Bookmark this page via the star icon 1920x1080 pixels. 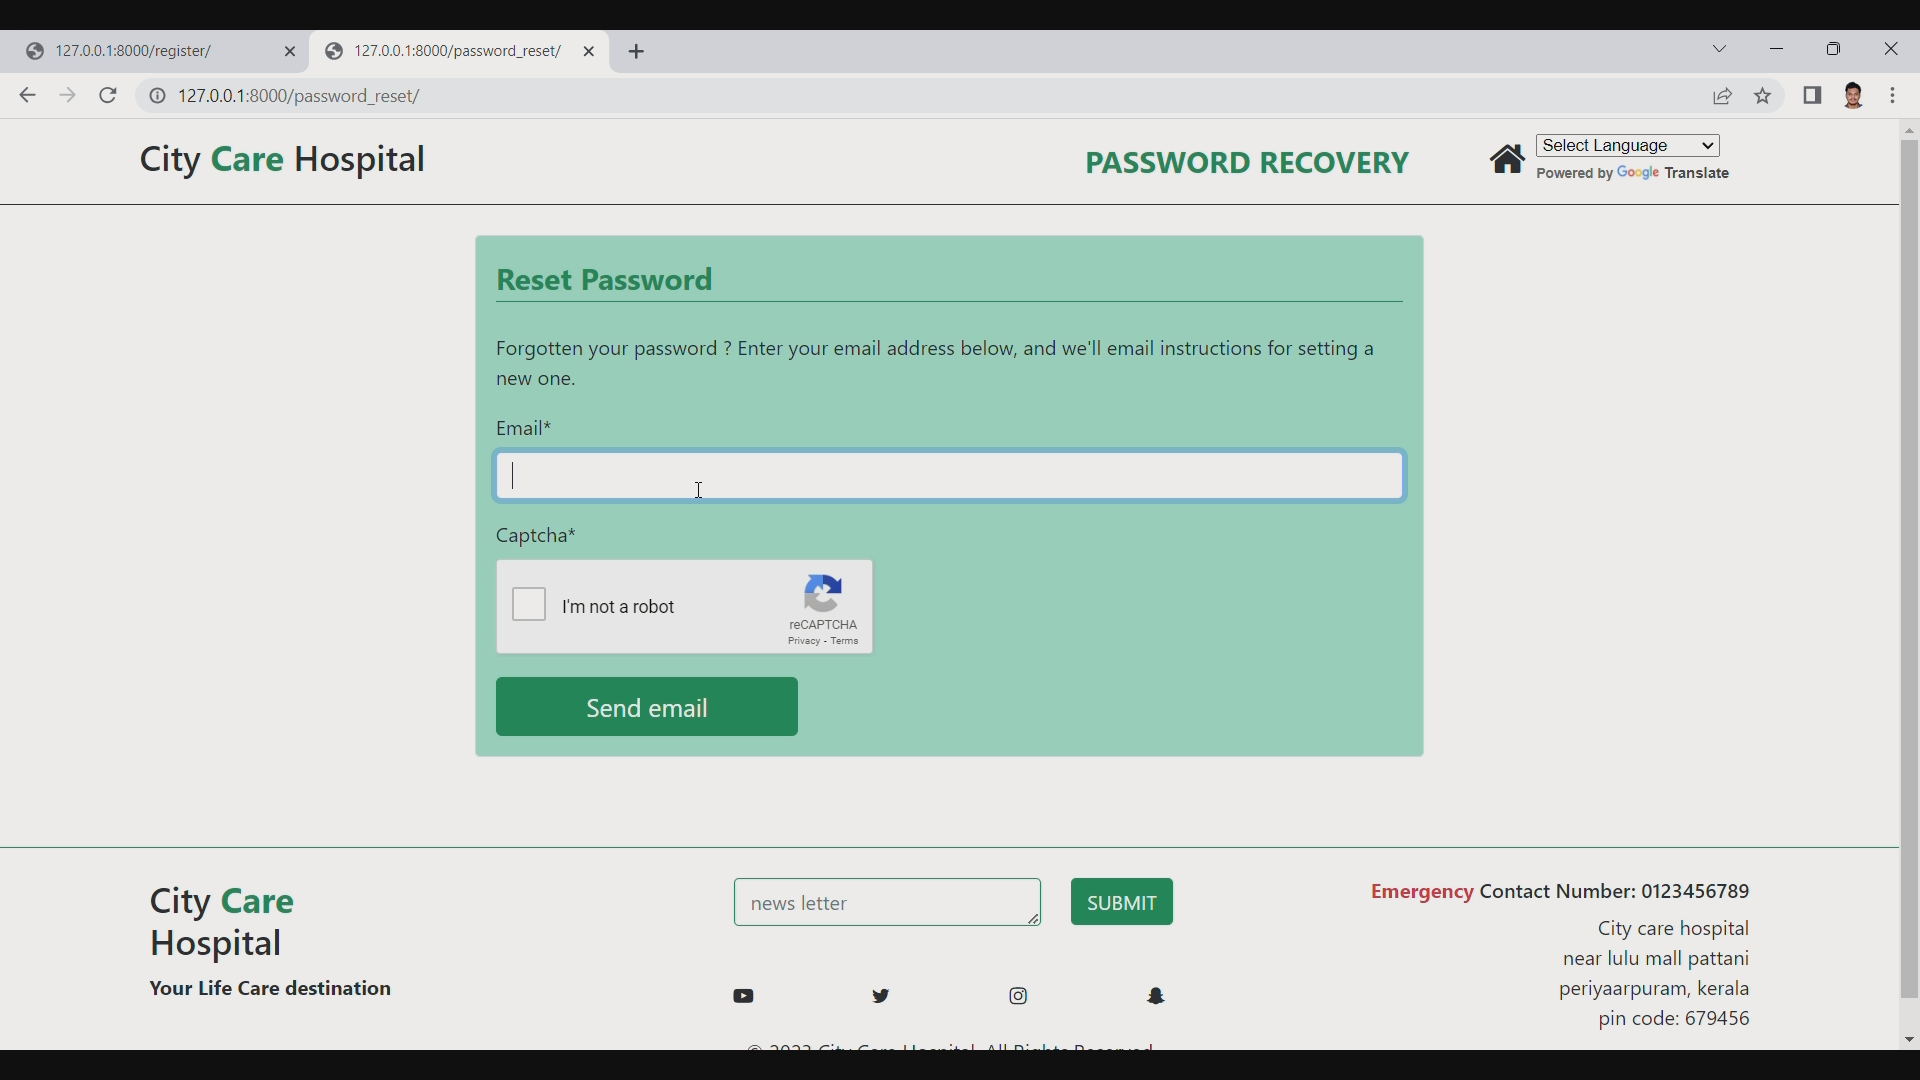tap(1763, 95)
